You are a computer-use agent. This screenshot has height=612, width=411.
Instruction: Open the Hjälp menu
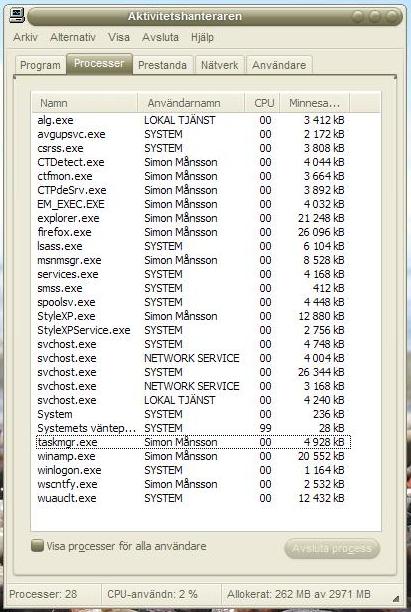pyautogui.click(x=202, y=37)
